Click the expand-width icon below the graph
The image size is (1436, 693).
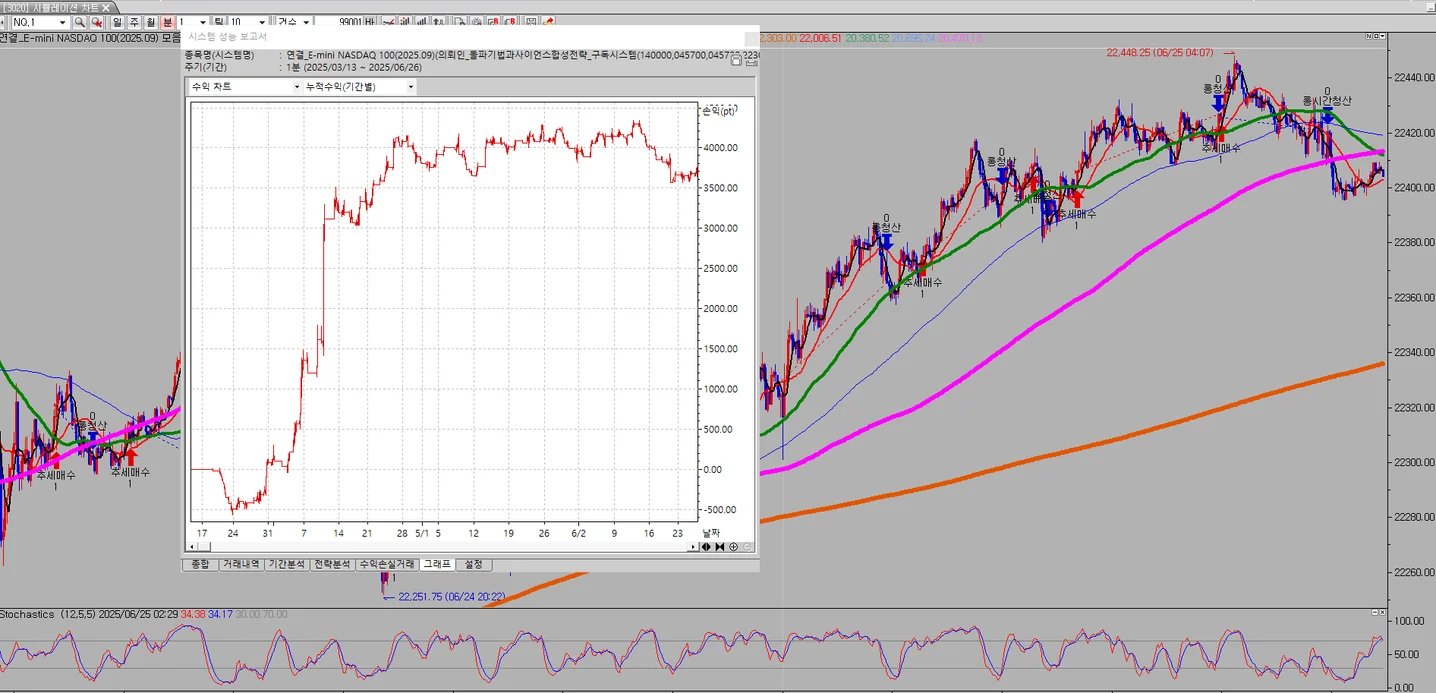click(706, 547)
